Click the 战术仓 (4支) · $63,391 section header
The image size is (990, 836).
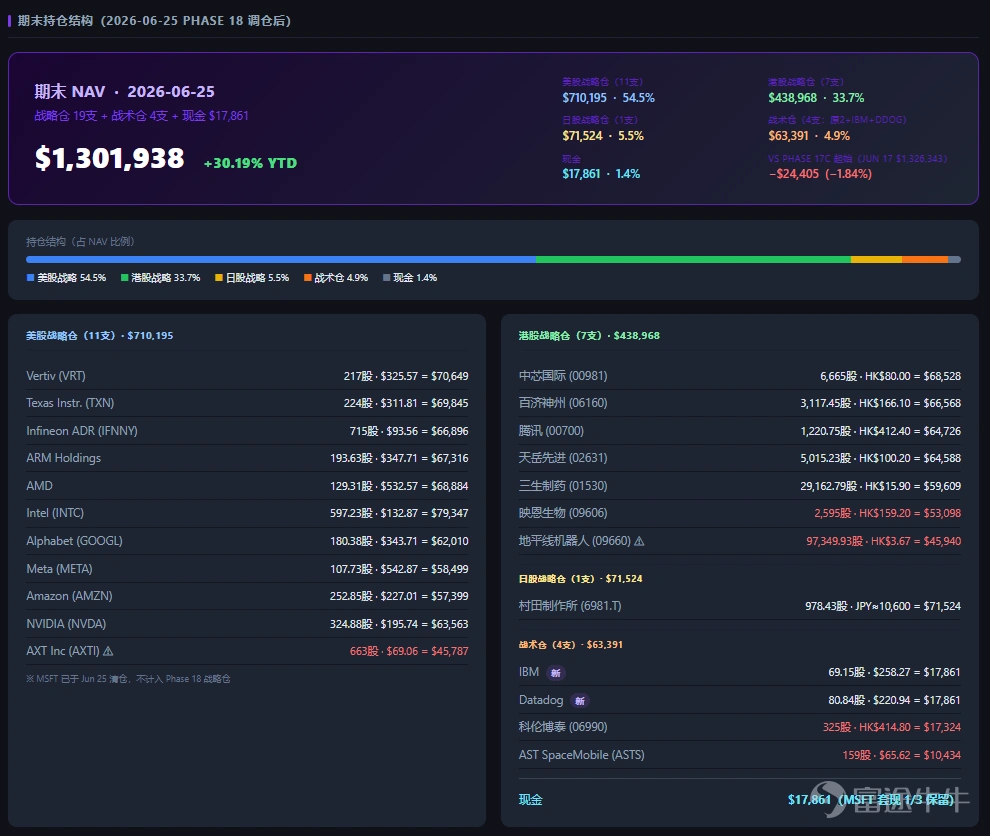click(x=571, y=645)
